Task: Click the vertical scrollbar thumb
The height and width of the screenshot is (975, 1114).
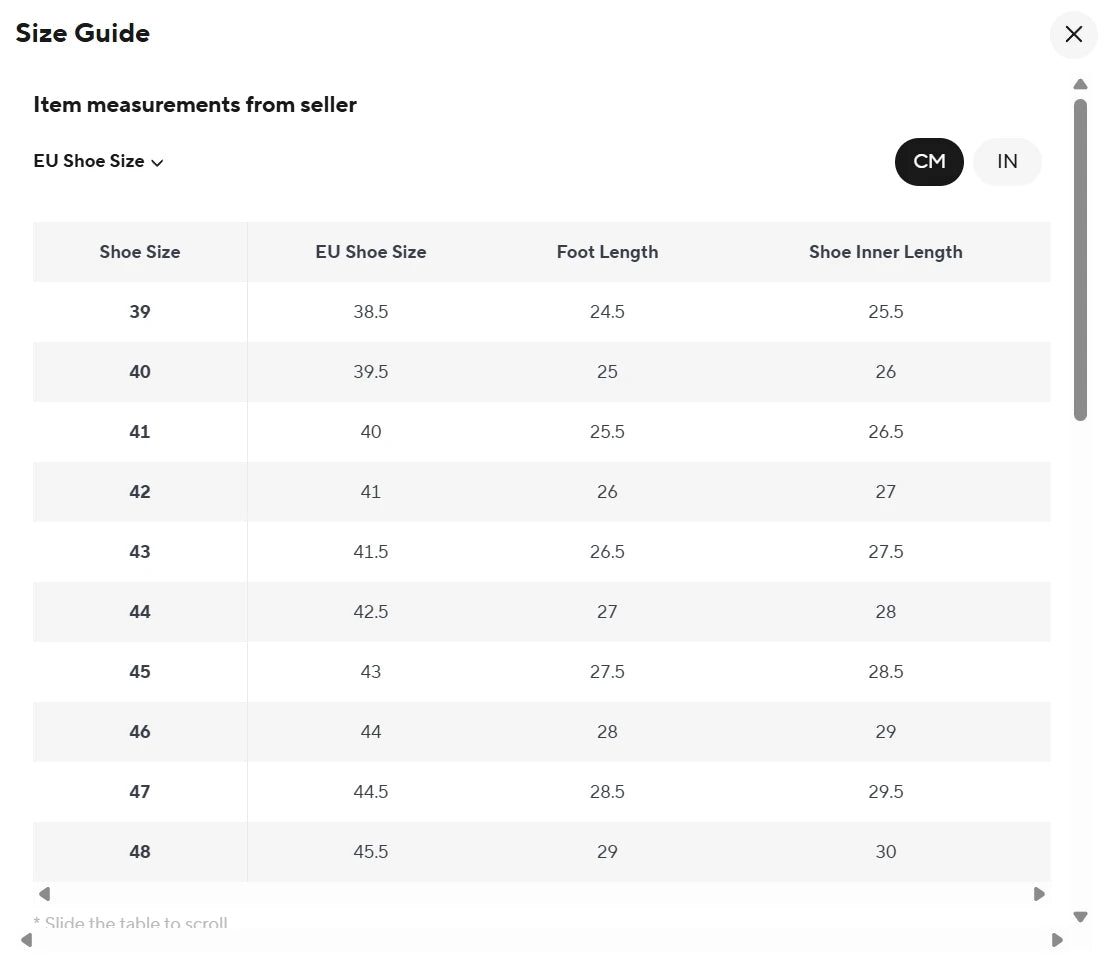Action: [x=1080, y=260]
